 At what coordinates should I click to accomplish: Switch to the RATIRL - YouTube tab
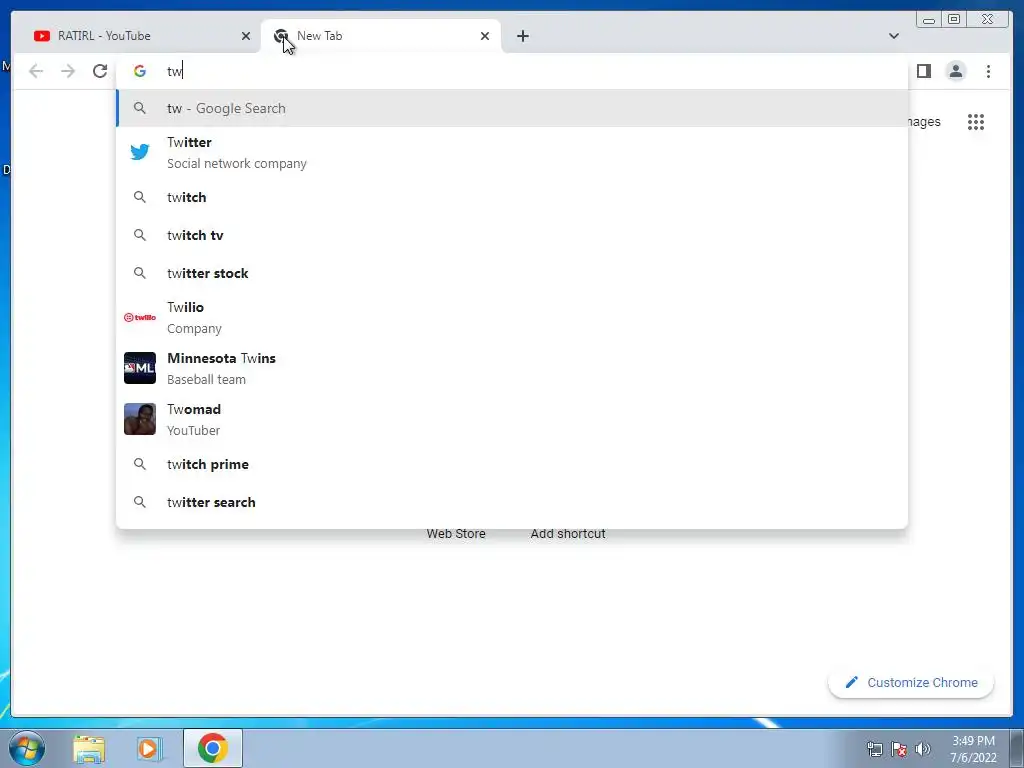137,36
